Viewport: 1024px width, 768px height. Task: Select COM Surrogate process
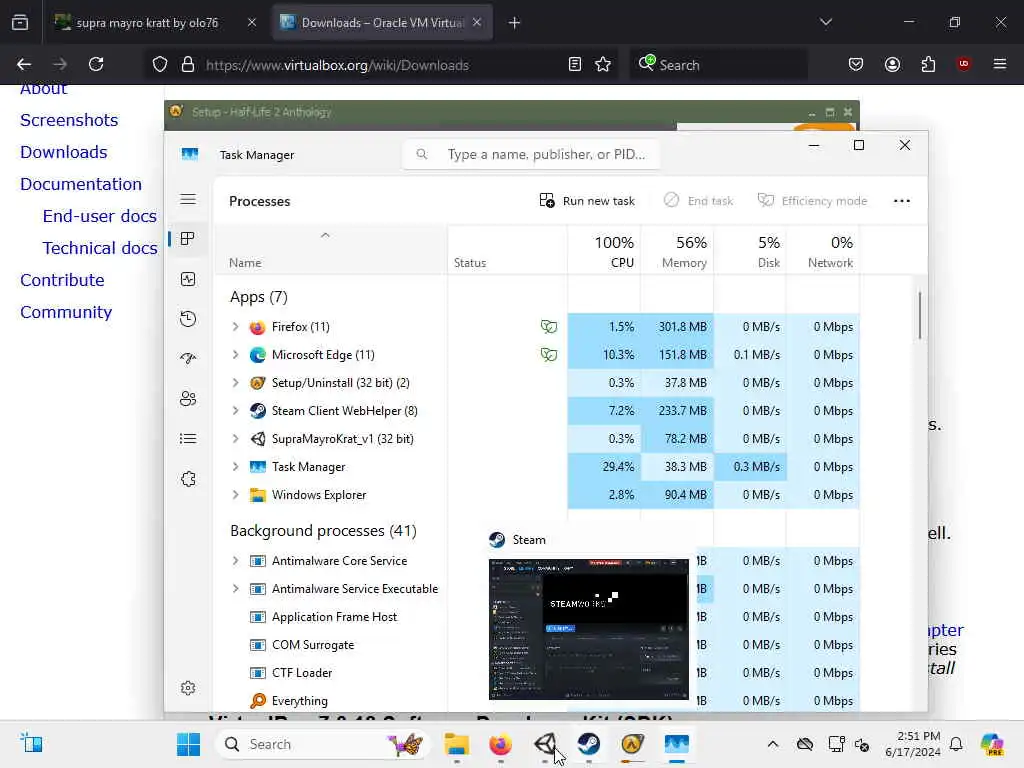pyautogui.click(x=313, y=645)
